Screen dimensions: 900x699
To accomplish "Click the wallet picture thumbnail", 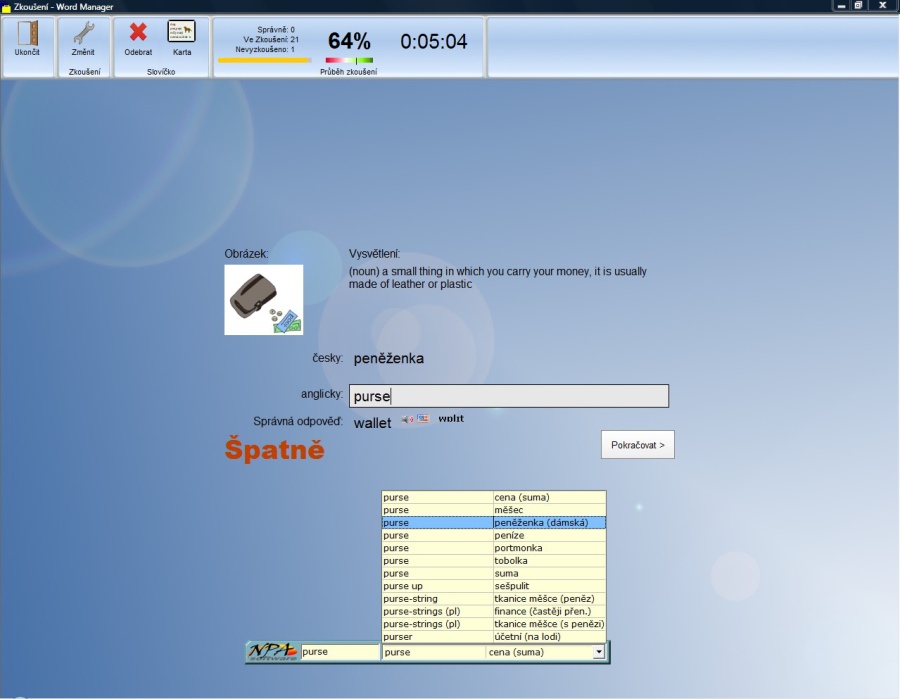I will click(x=263, y=299).
